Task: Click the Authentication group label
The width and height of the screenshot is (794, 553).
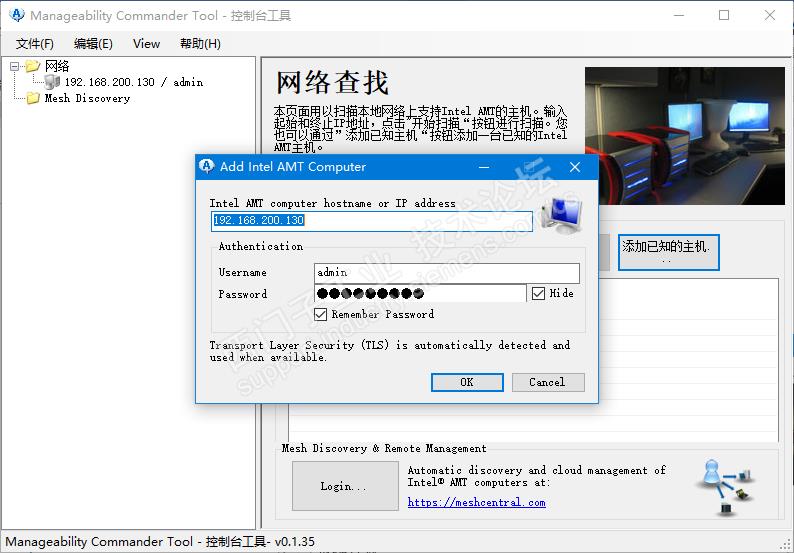Action: (261, 246)
